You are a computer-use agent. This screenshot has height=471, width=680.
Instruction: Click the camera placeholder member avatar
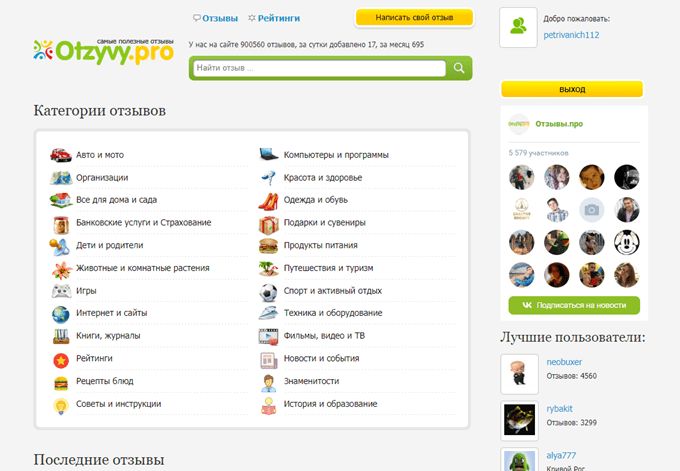tap(592, 210)
